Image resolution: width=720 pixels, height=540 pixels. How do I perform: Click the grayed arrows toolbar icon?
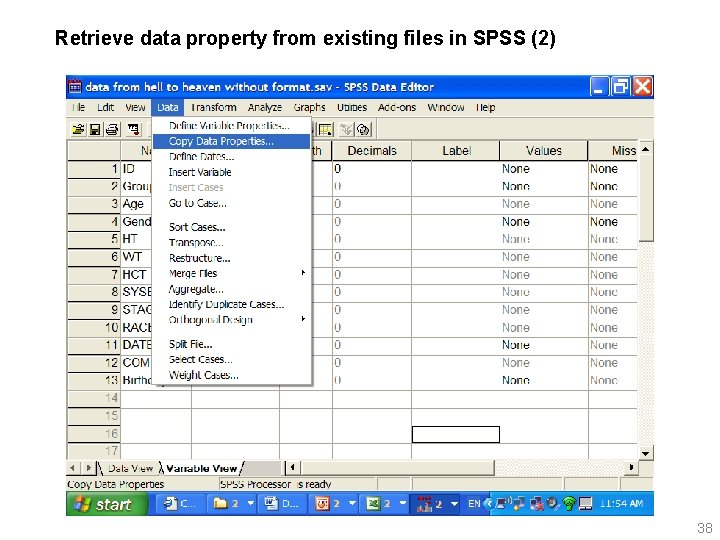point(347,130)
